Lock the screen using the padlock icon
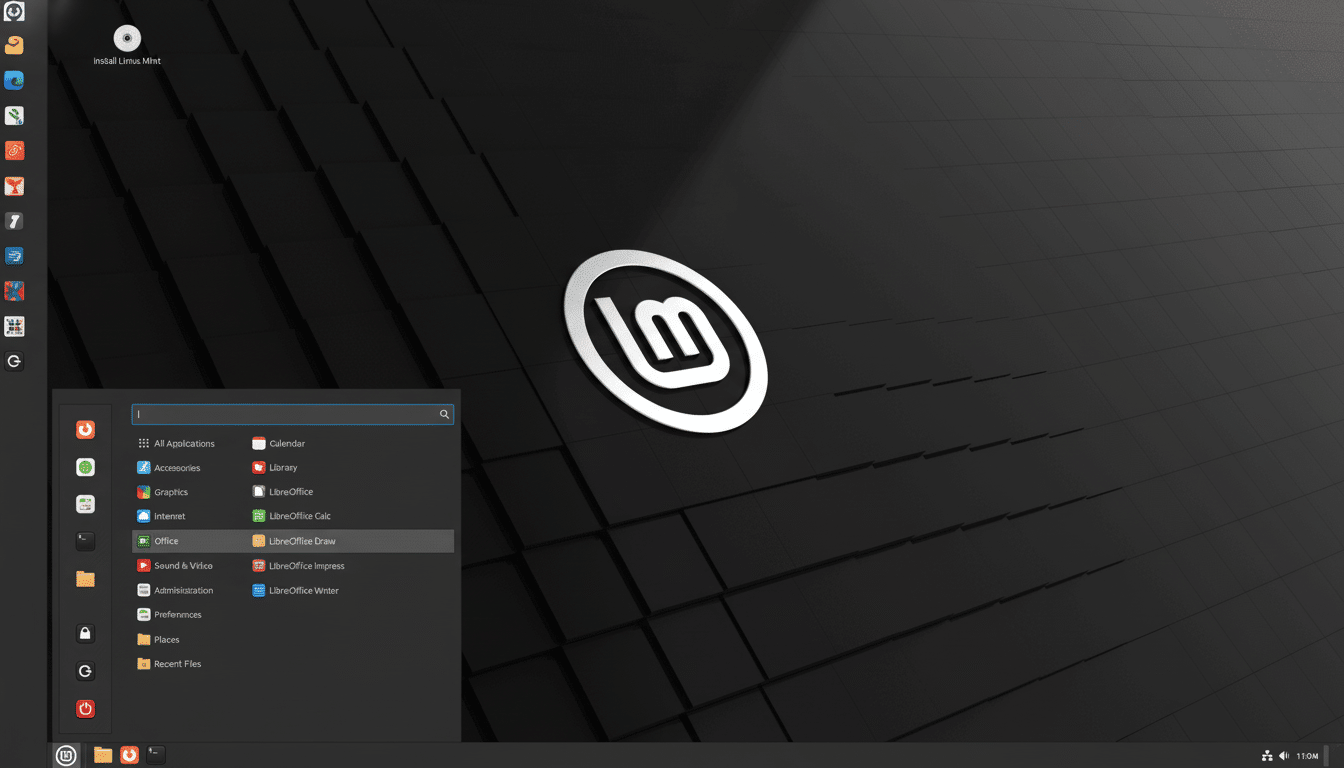 point(85,632)
